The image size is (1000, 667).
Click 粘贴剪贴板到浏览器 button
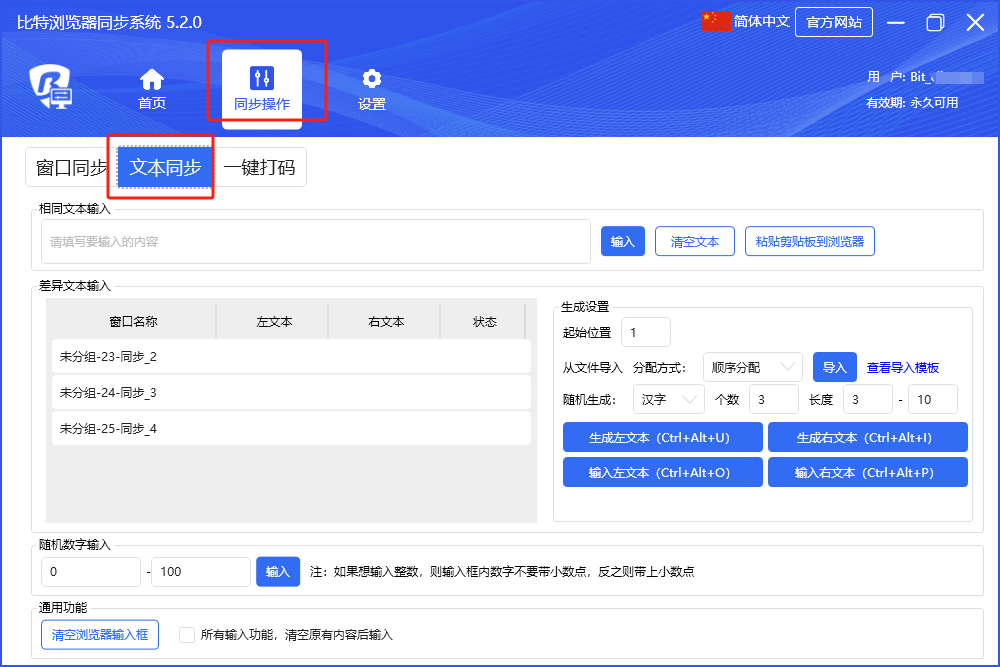tap(809, 241)
